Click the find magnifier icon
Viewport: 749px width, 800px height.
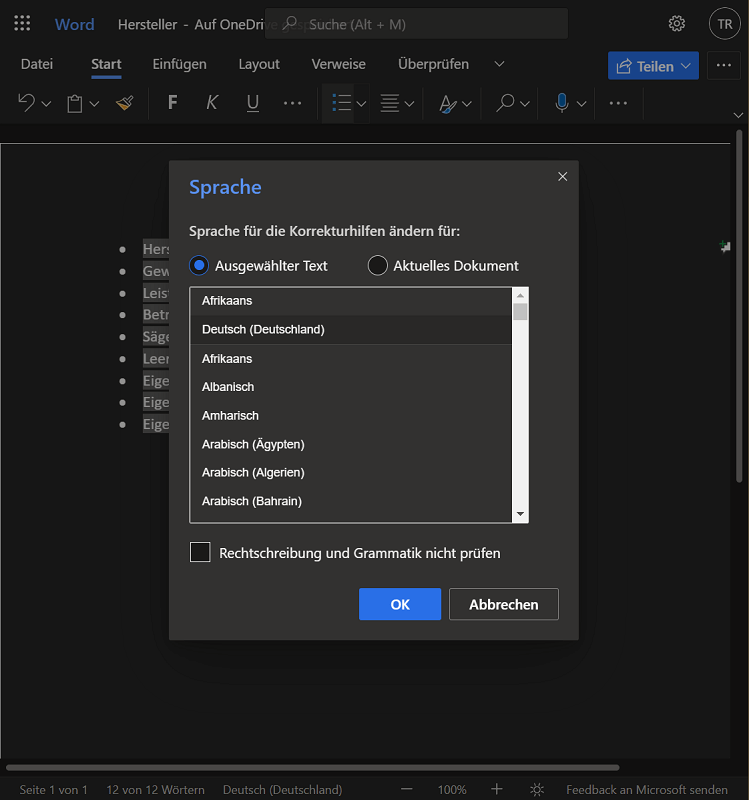[505, 103]
